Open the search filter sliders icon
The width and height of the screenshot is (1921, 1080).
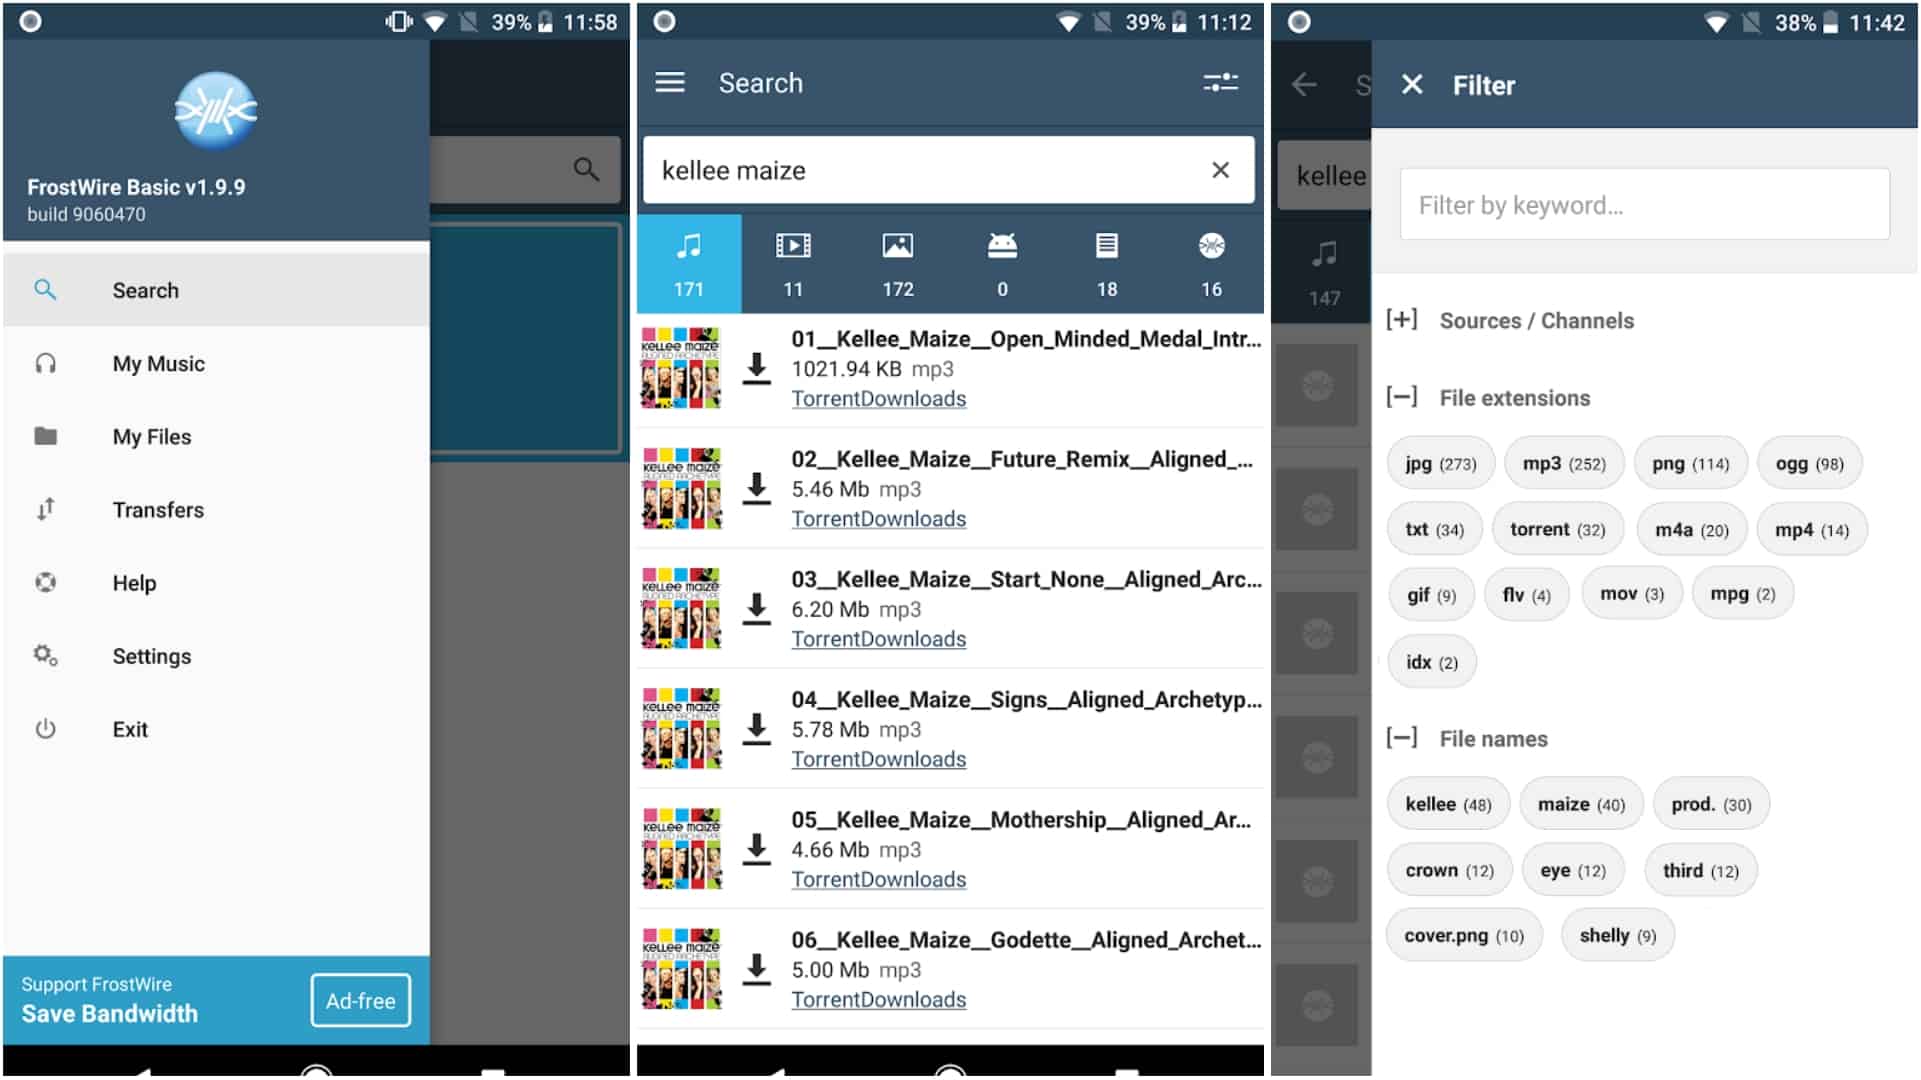1220,83
